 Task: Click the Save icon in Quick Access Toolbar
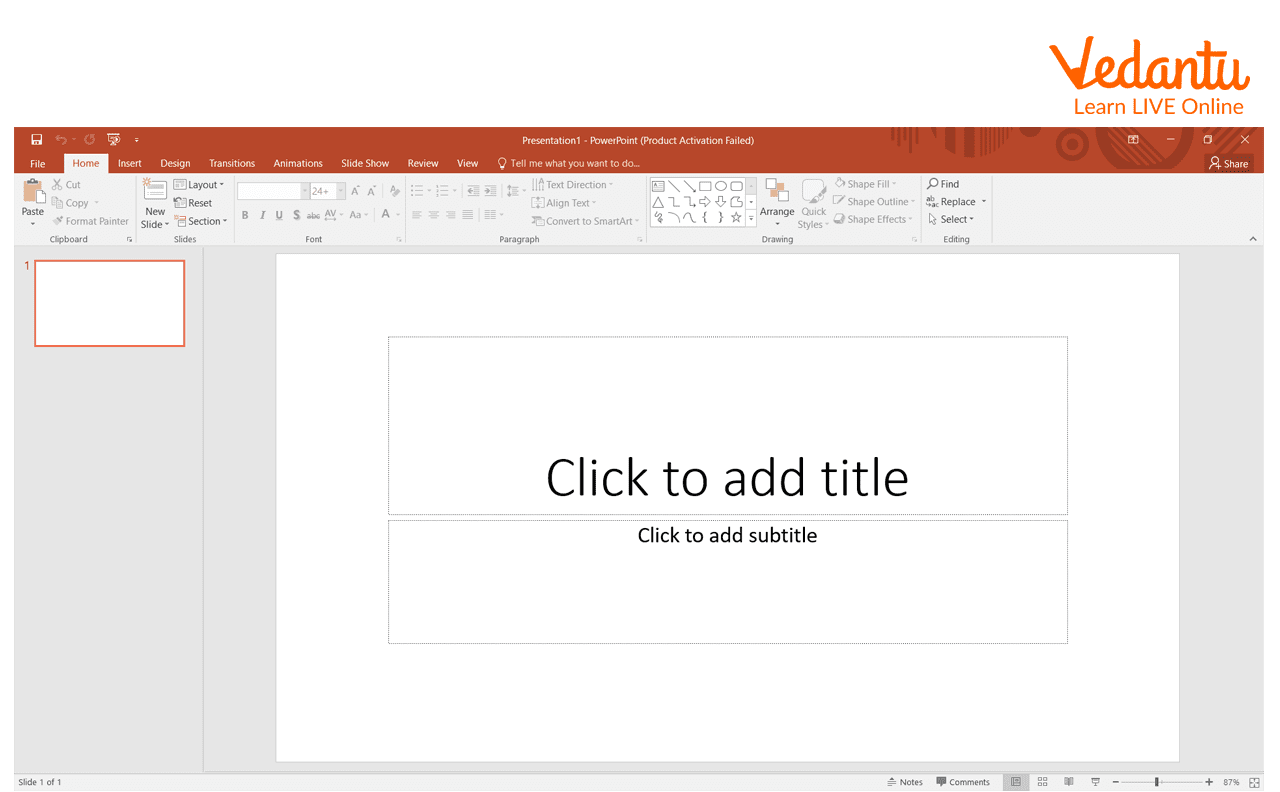pyautogui.click(x=37, y=140)
